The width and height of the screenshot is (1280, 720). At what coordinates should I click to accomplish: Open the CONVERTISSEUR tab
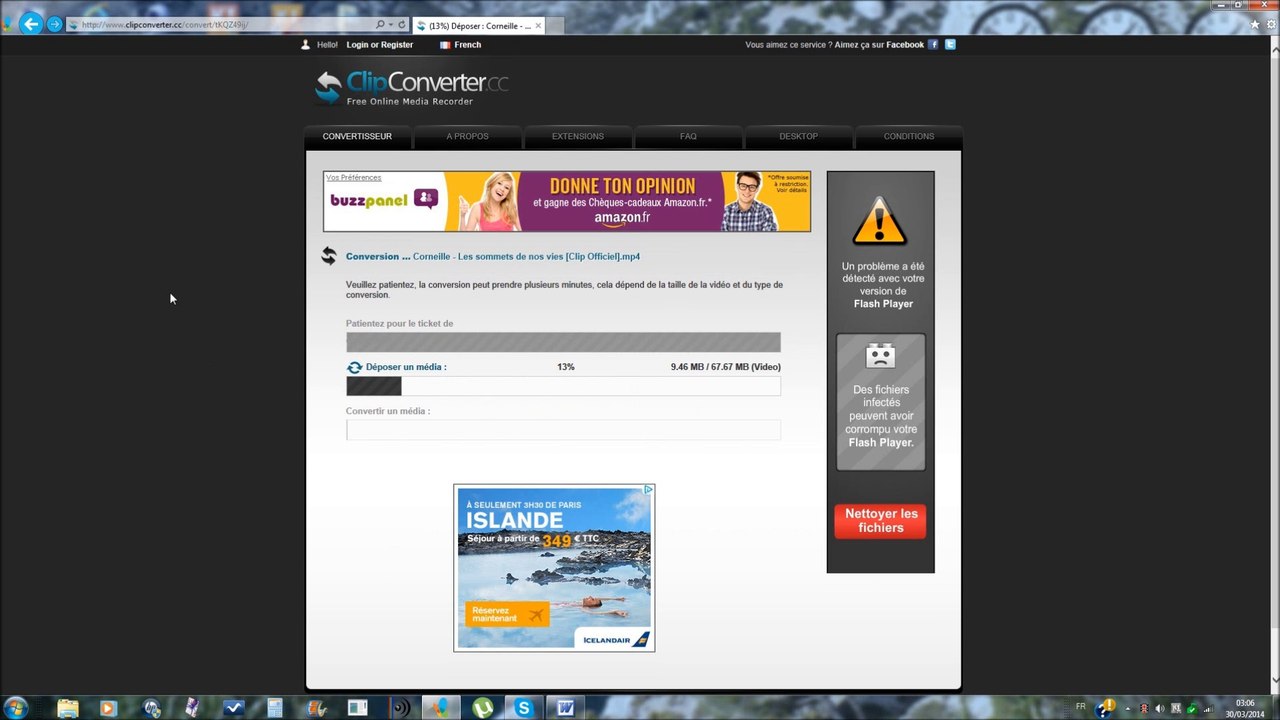(x=357, y=136)
